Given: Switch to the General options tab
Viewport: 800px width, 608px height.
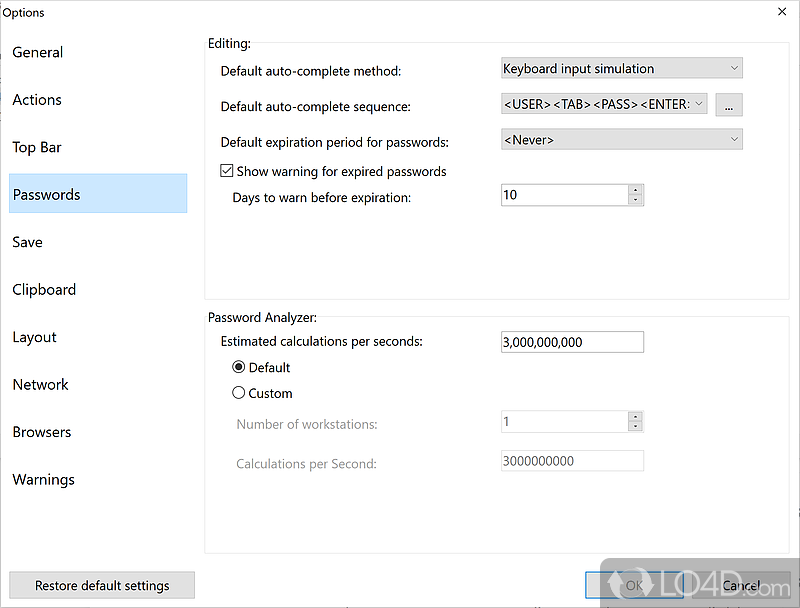Looking at the screenshot, I should pyautogui.click(x=38, y=53).
